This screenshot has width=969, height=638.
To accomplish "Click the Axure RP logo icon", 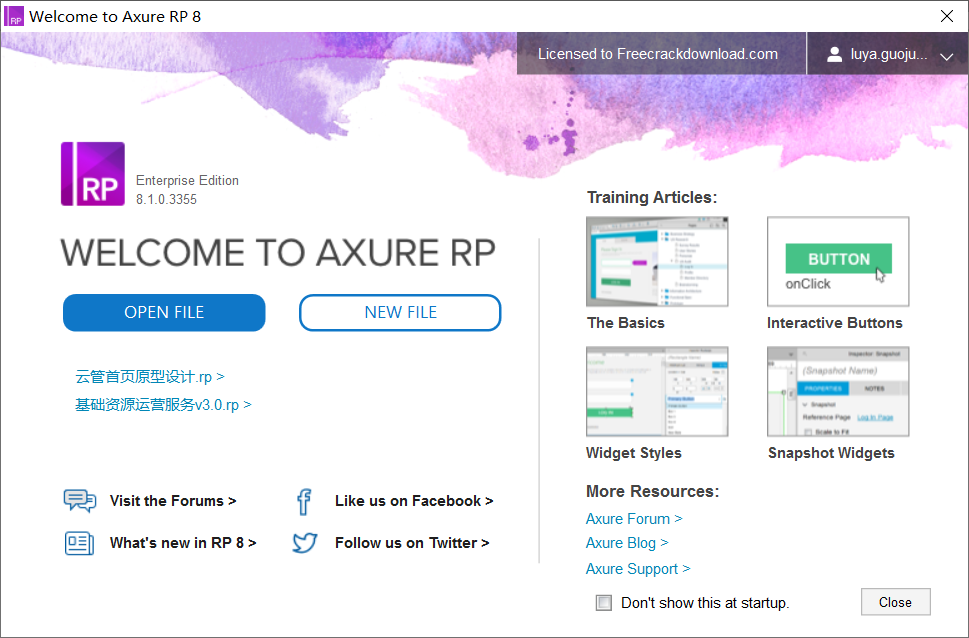I will (x=93, y=174).
